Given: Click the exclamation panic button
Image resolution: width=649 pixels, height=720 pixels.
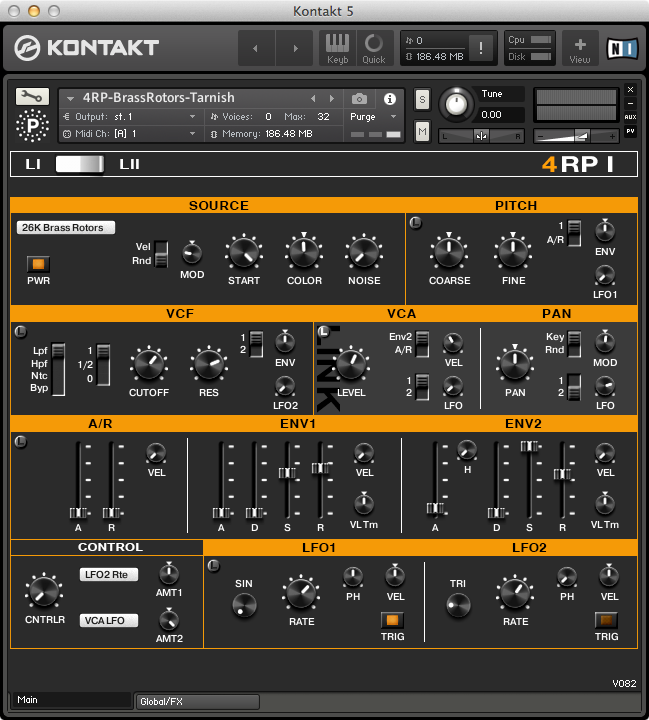Looking at the screenshot, I should point(481,48).
